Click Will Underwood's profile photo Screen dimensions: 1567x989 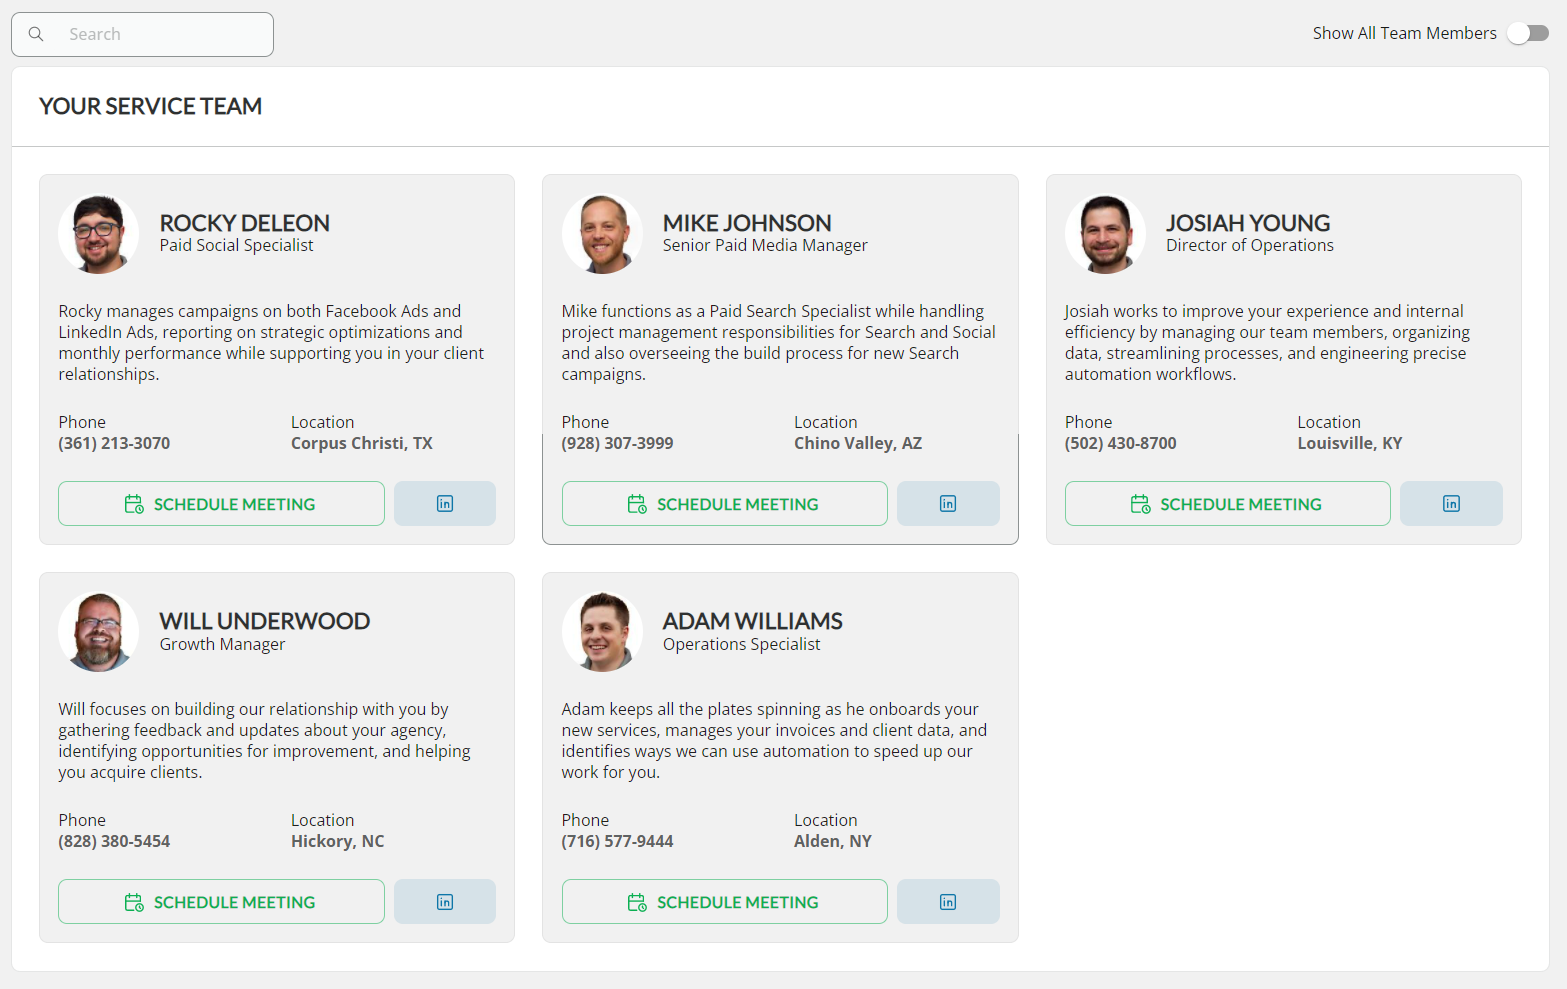pyautogui.click(x=99, y=632)
